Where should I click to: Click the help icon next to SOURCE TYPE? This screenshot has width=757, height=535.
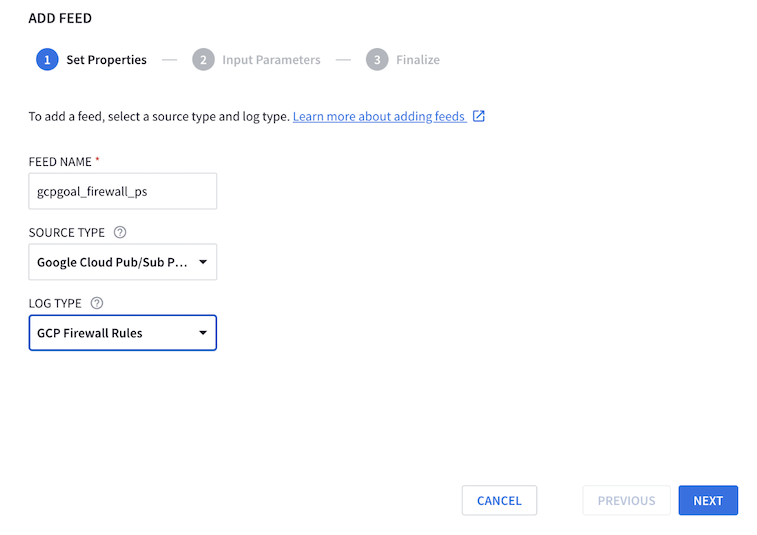(x=120, y=232)
